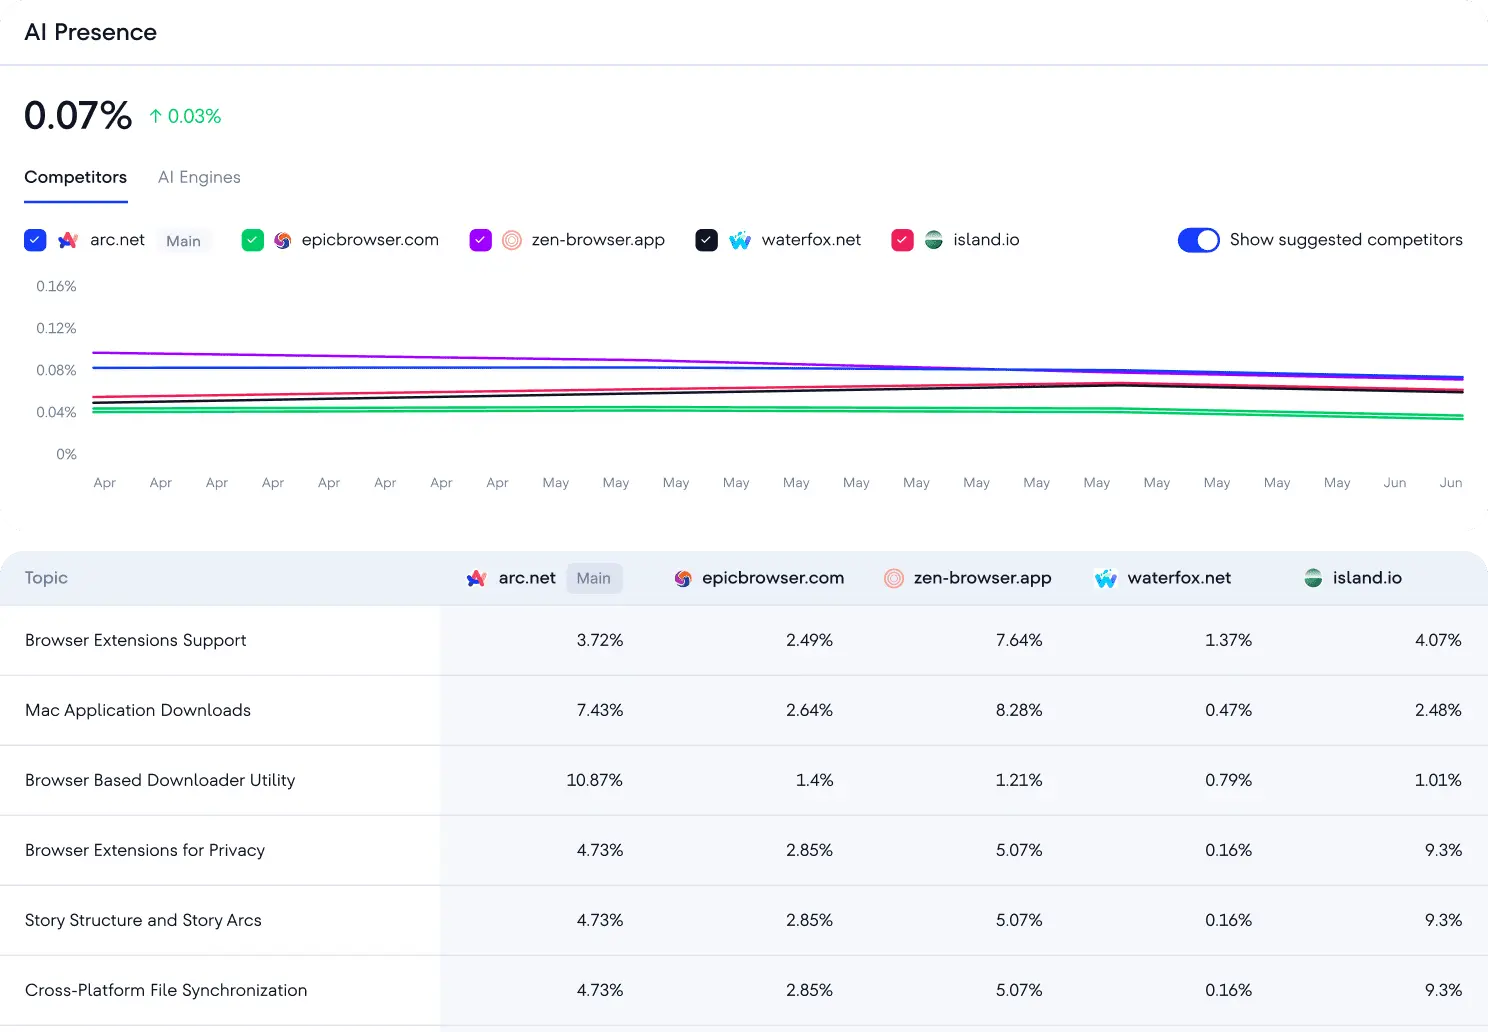Screen dimensions: 1488x1032
Task: Uncheck the epicbrowser.com competitor checkbox
Action: [x=253, y=240]
